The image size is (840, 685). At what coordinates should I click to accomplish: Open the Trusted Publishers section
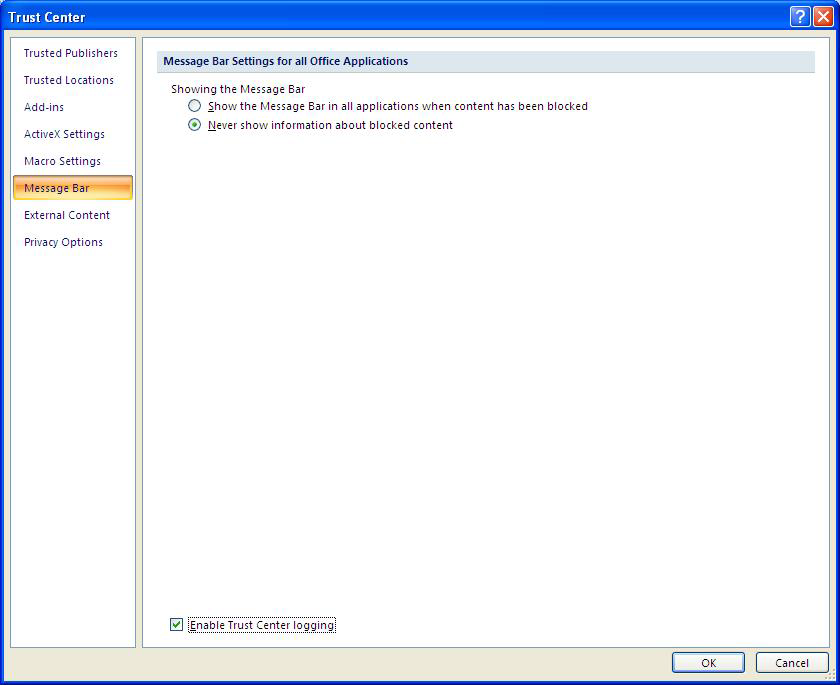pos(71,53)
